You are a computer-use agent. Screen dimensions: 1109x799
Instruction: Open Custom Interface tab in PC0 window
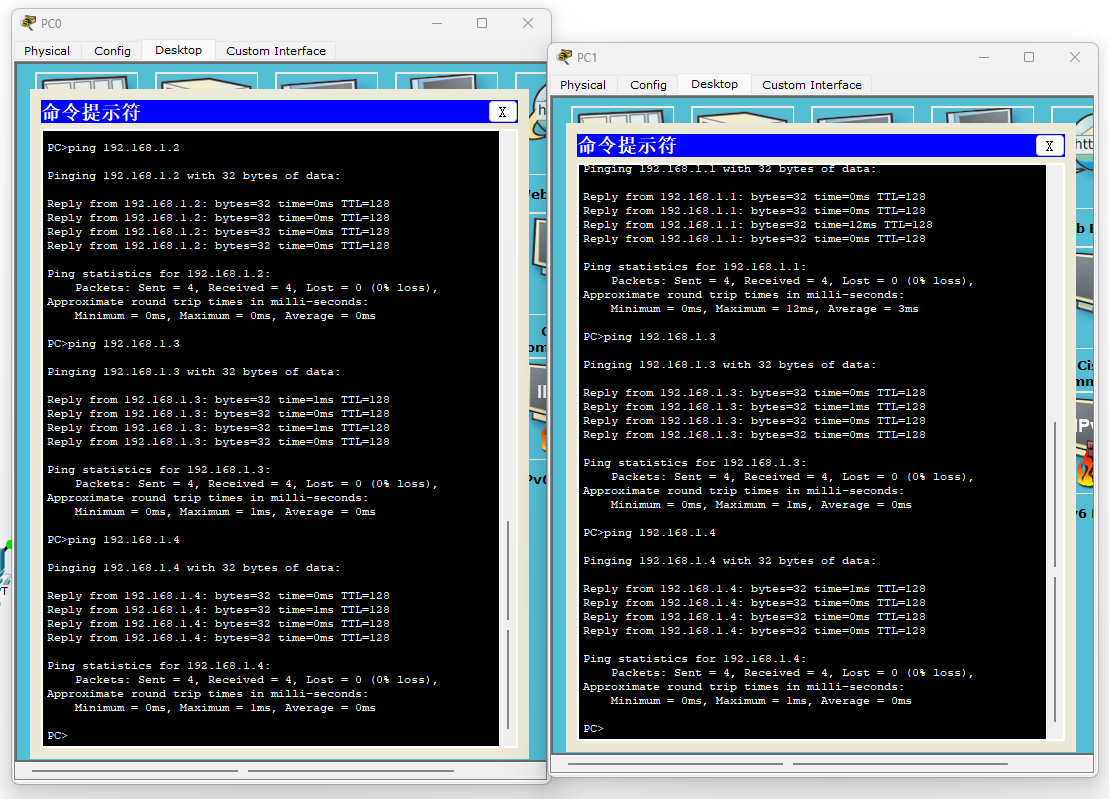[276, 51]
